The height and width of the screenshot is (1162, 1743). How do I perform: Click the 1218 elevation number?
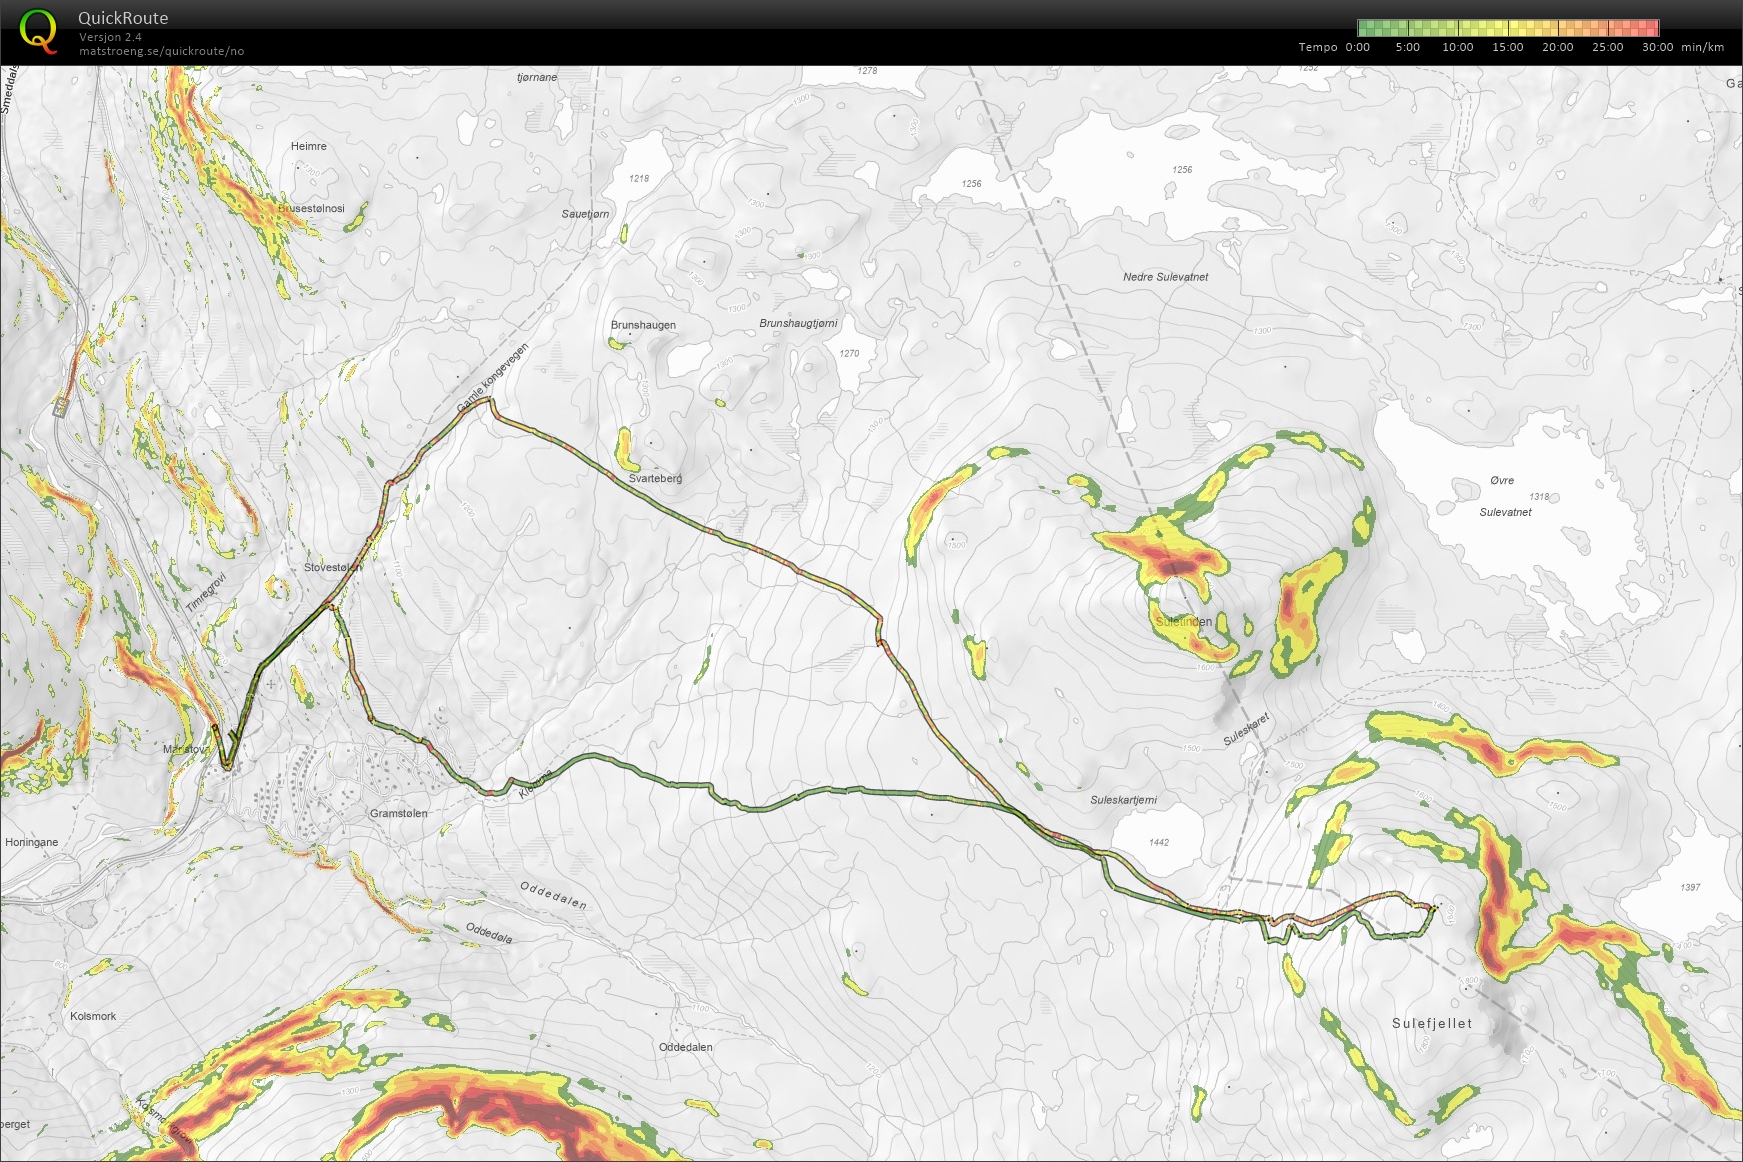pos(639,178)
